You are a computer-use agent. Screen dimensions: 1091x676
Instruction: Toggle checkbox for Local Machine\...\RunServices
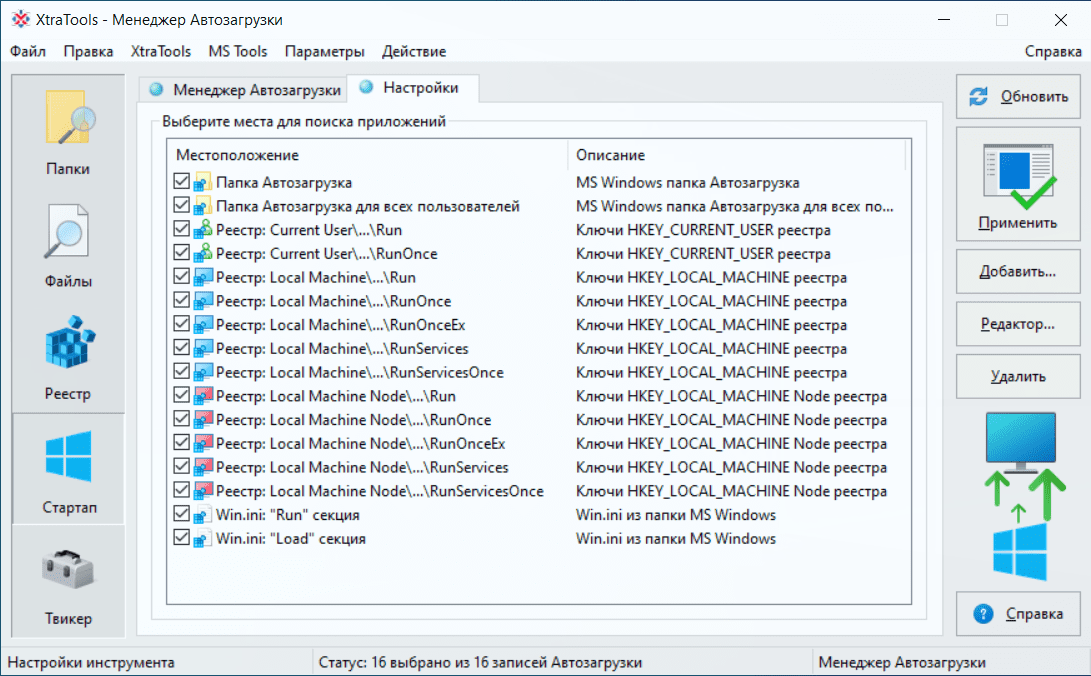(181, 348)
